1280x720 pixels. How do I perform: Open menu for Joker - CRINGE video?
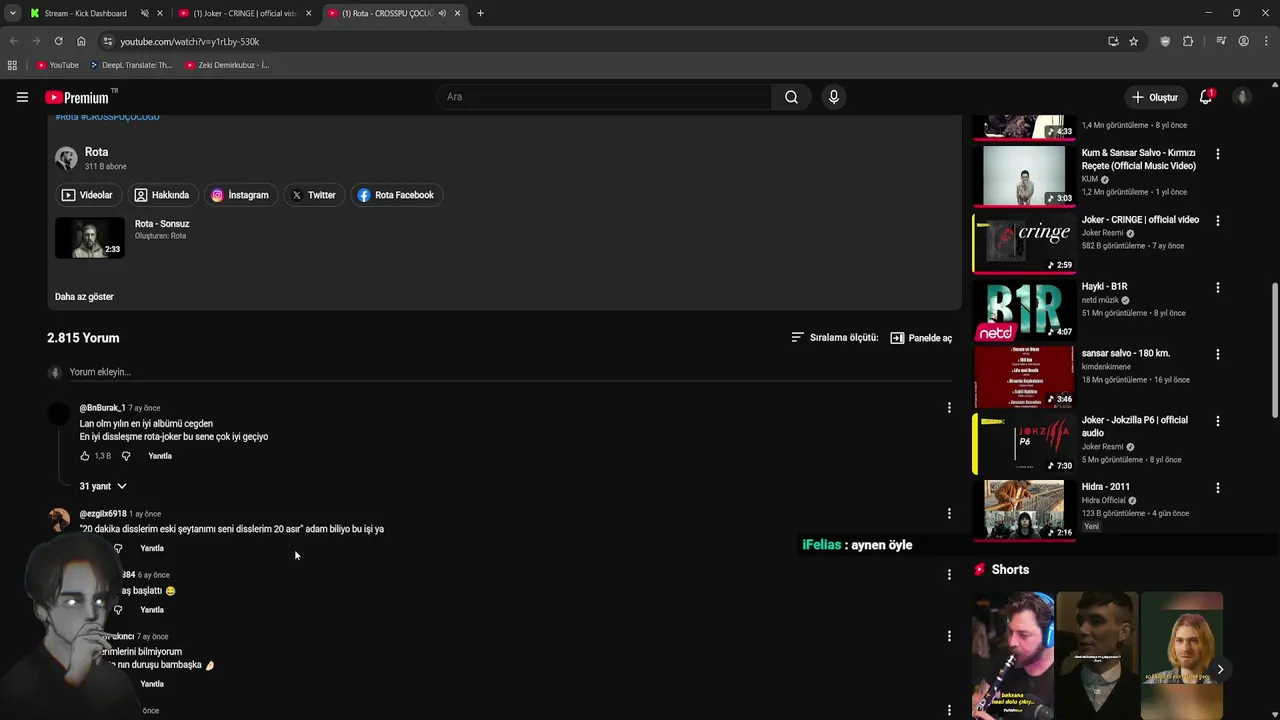[x=1217, y=220]
